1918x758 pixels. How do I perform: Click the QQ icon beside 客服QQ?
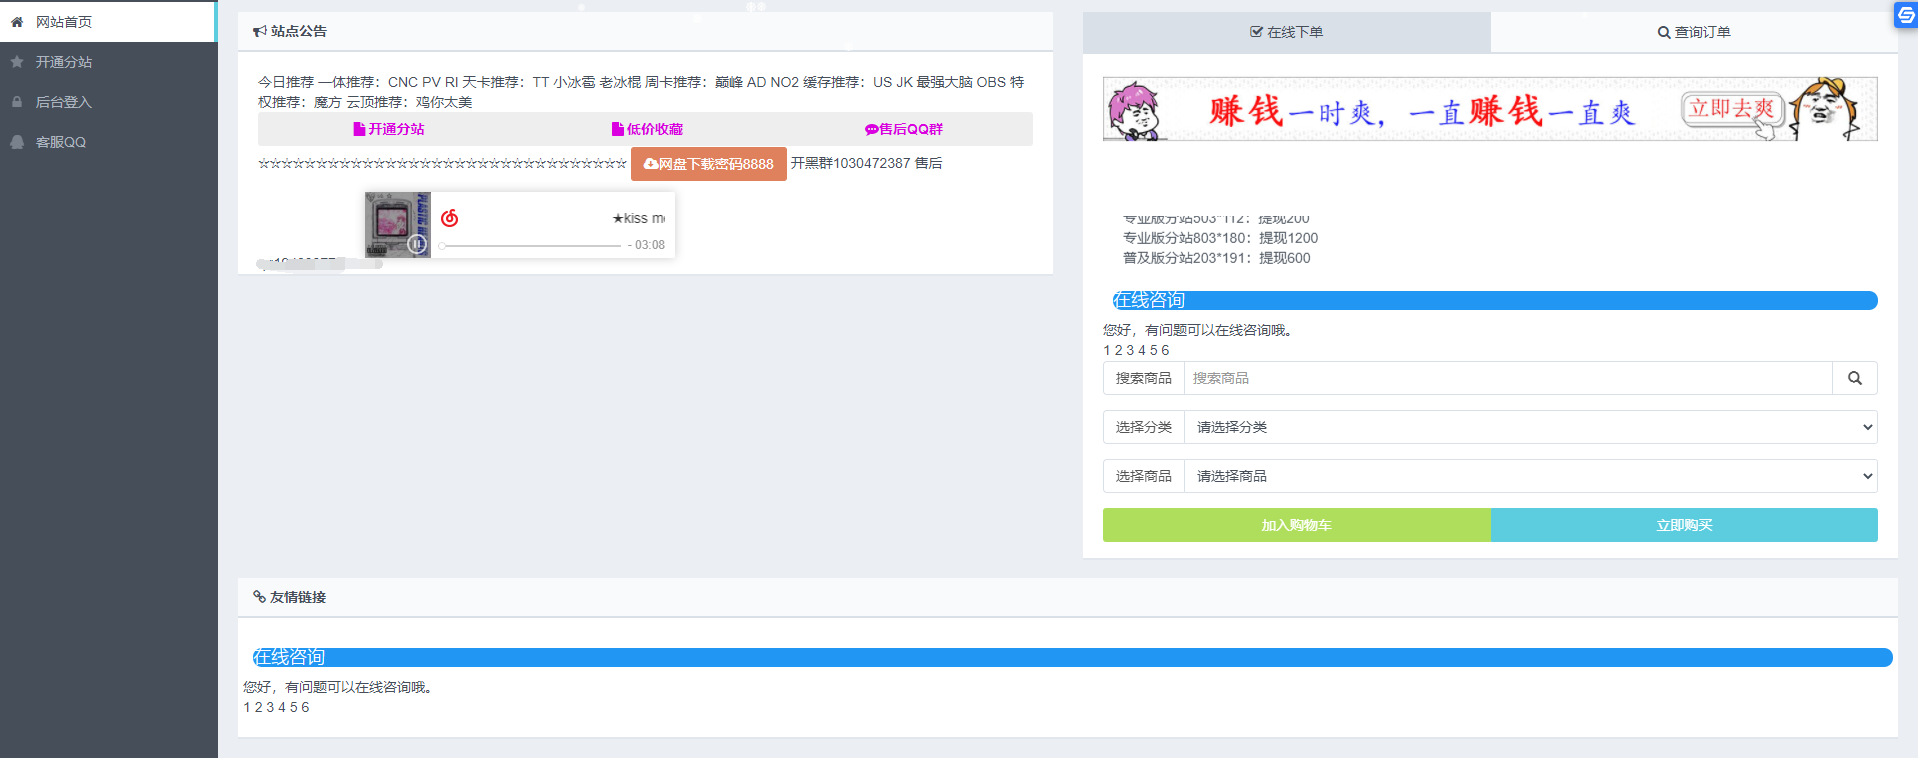tap(17, 142)
